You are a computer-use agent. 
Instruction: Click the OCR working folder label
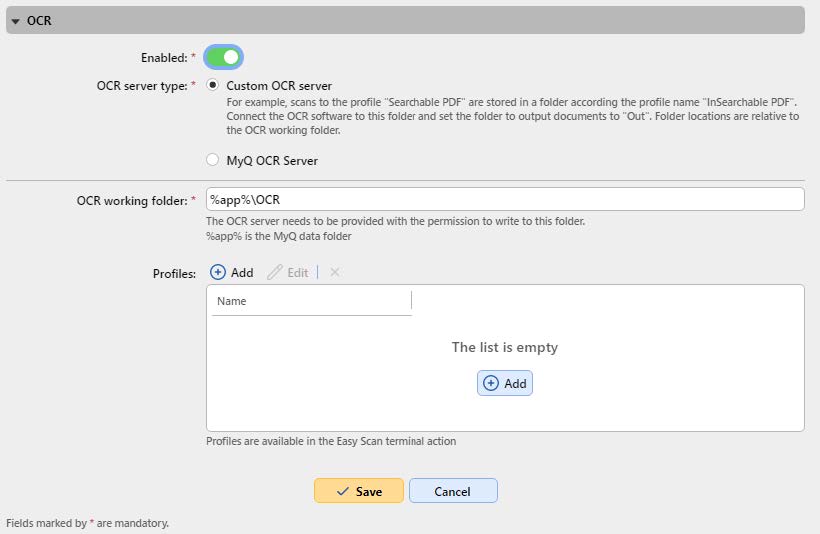[130, 201]
